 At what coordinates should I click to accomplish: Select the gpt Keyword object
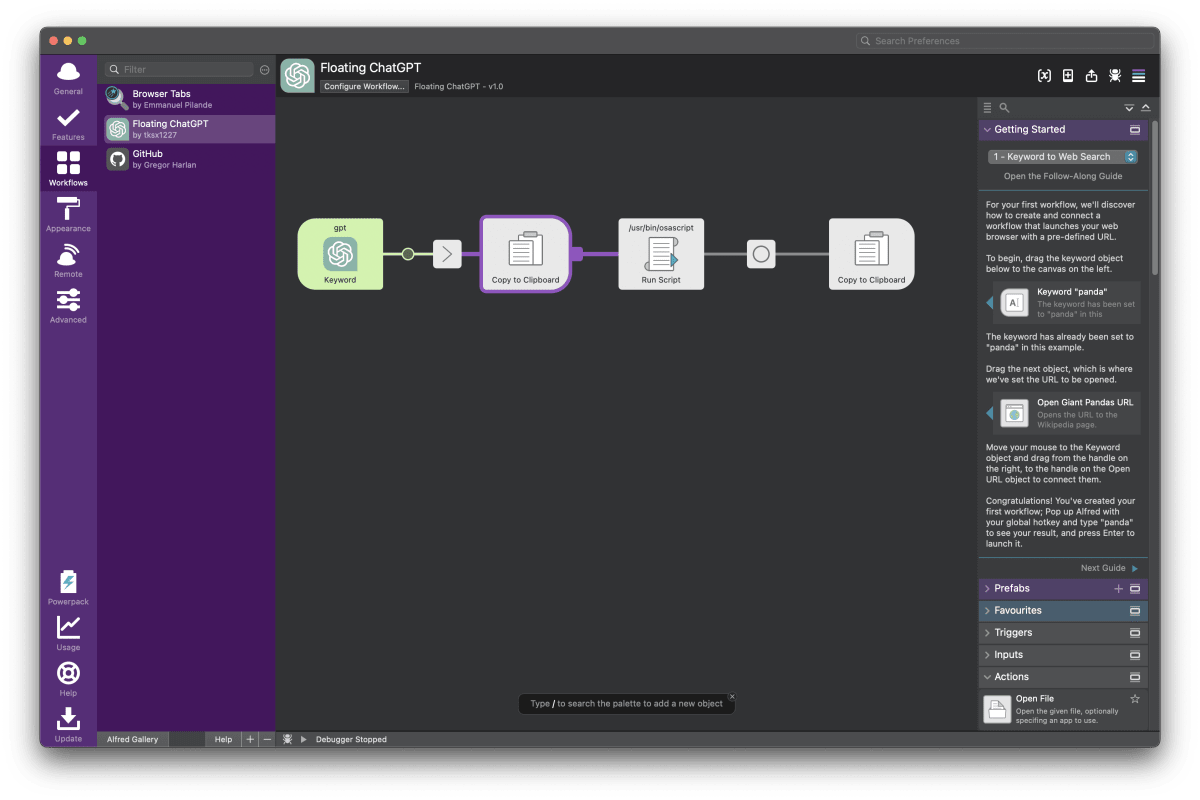click(340, 254)
